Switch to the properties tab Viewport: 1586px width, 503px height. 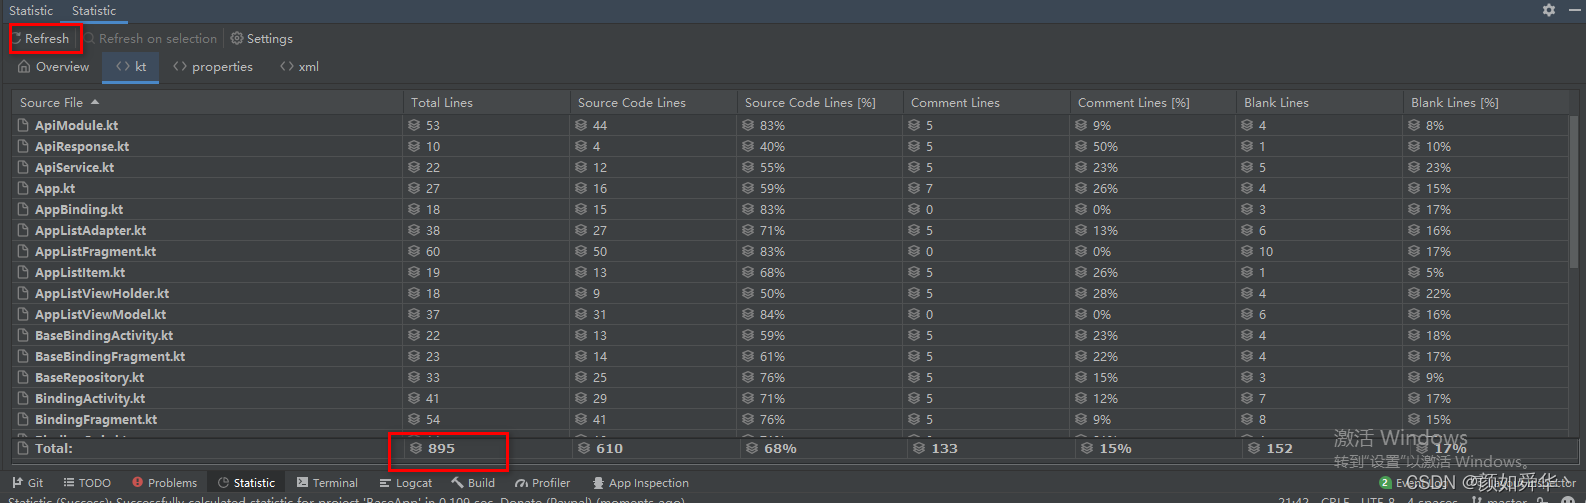(x=213, y=67)
